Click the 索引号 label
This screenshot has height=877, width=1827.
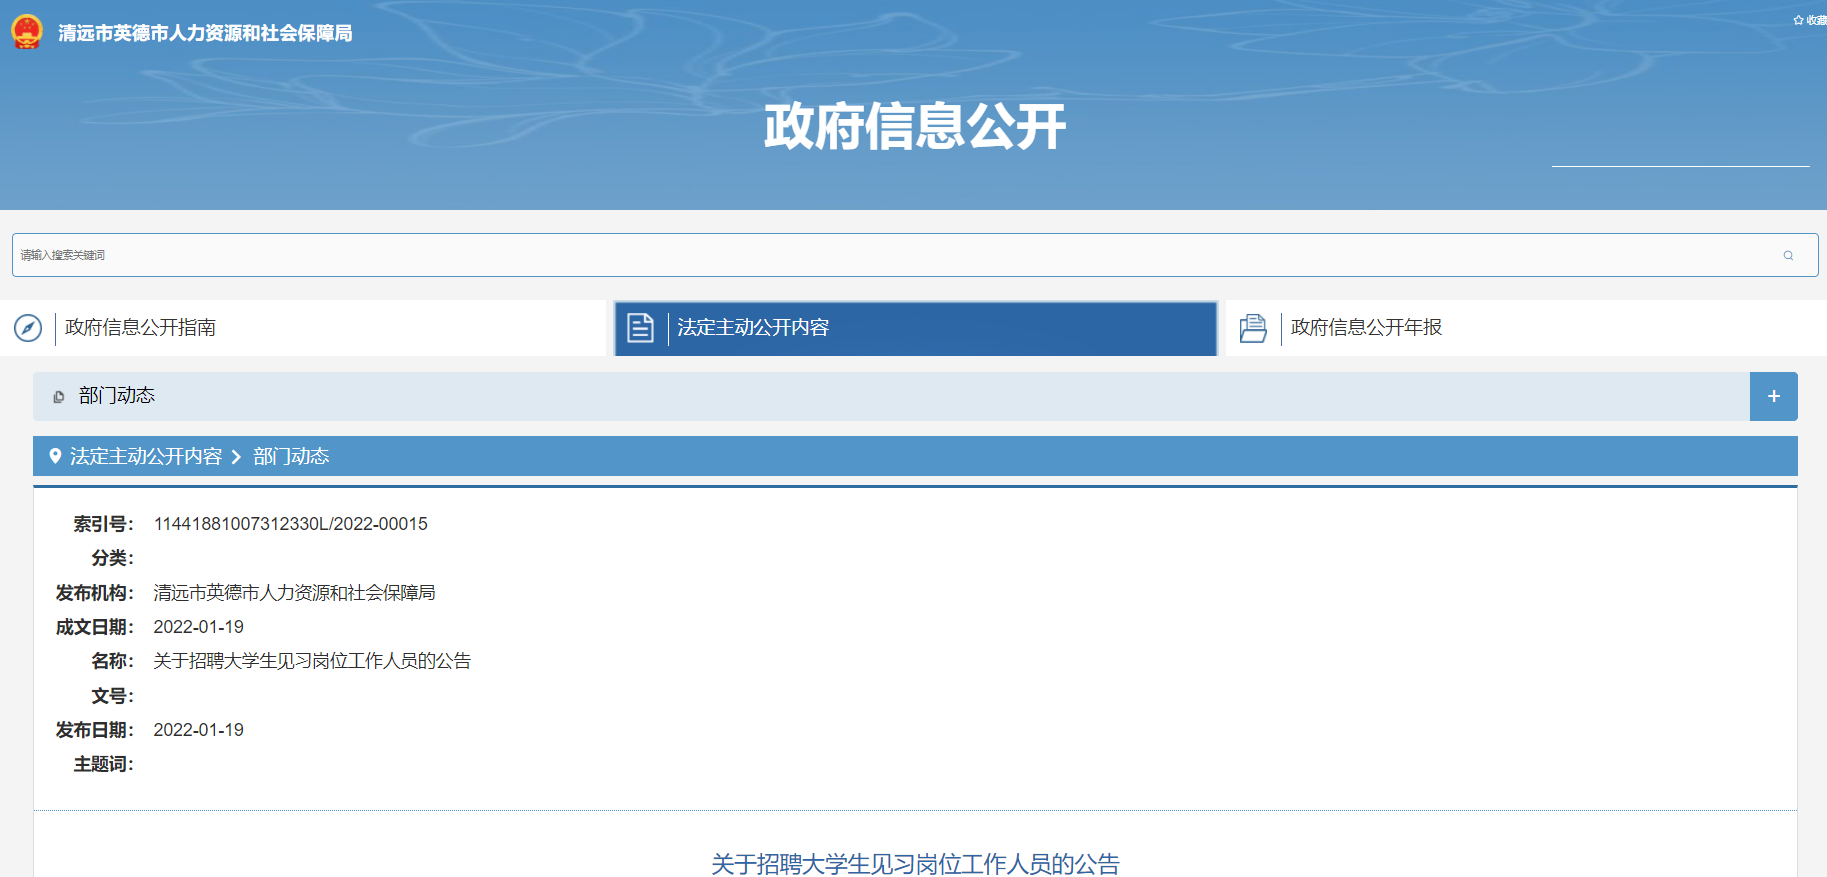[103, 524]
